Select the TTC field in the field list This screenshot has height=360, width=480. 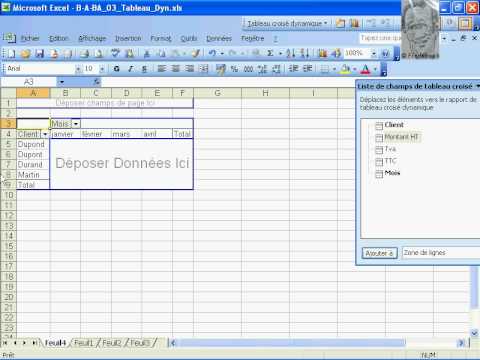click(x=390, y=161)
